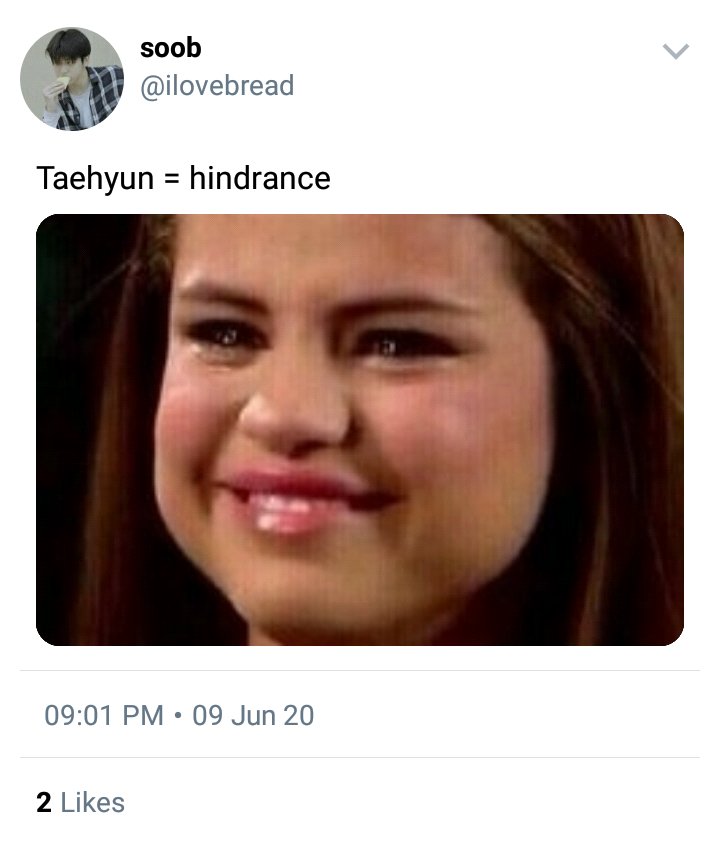Viewport: 720px width, 843px height.
Task: Select the 09:01 PM timestamp
Action: (x=104, y=716)
